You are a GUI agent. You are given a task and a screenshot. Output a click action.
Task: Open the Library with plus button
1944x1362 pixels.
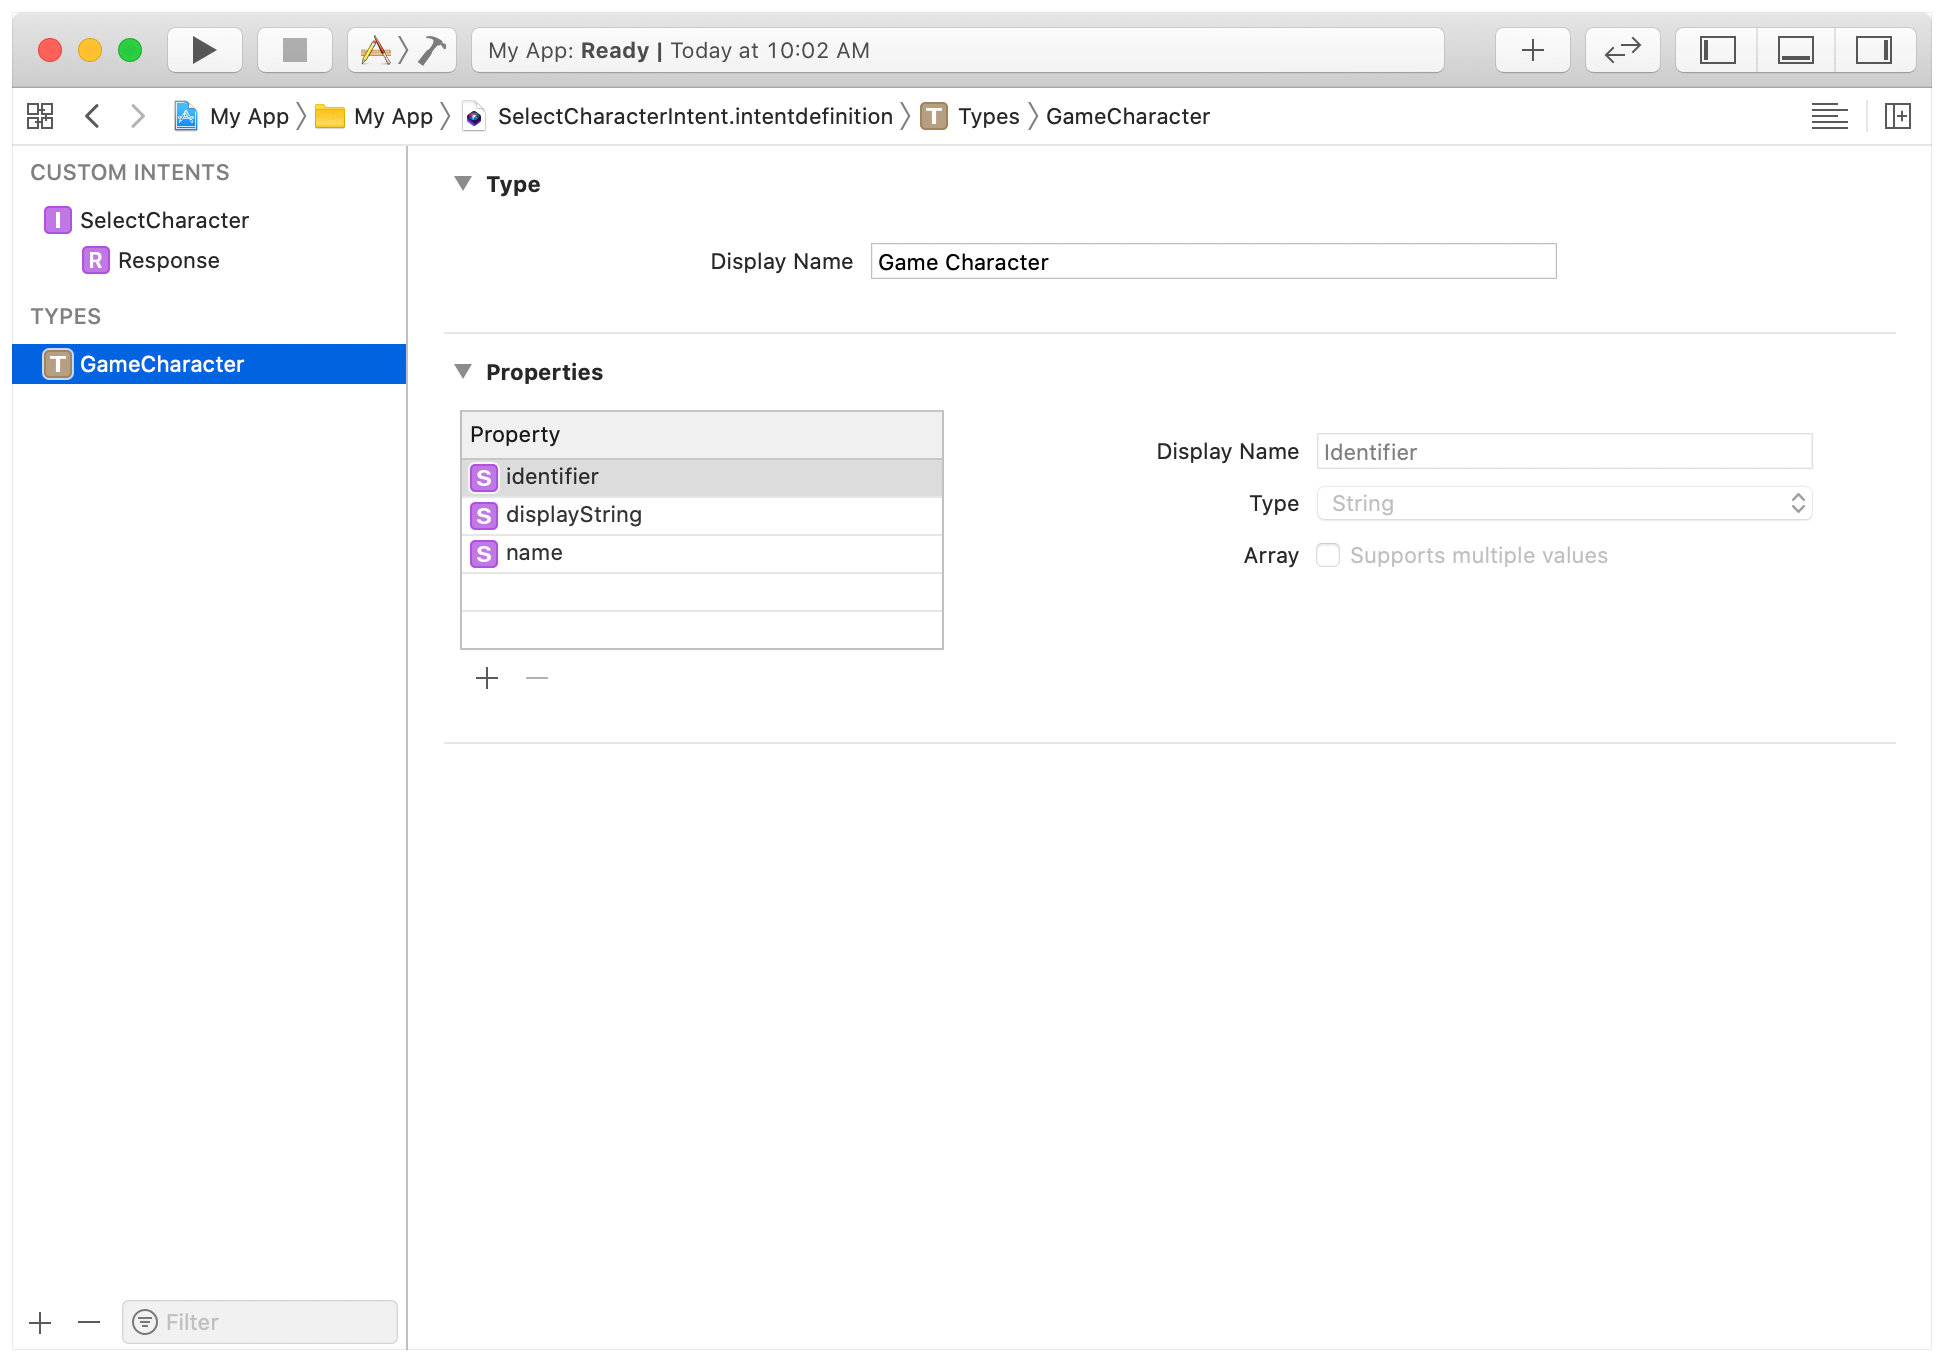tap(1532, 50)
